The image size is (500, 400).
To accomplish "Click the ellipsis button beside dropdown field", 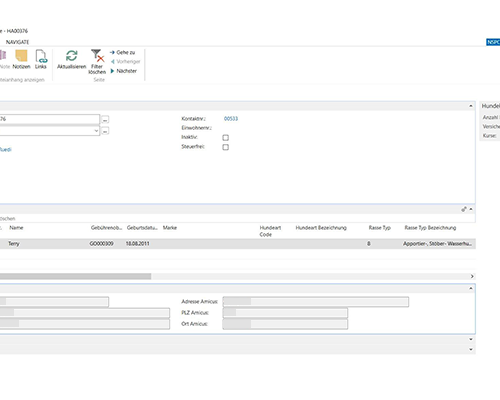I will [105, 131].
